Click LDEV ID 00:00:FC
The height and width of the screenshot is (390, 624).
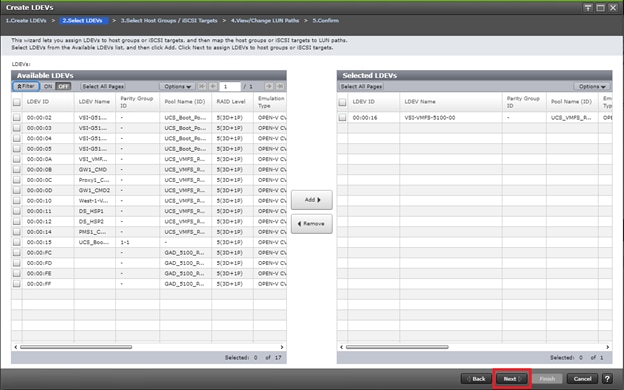tap(39, 253)
